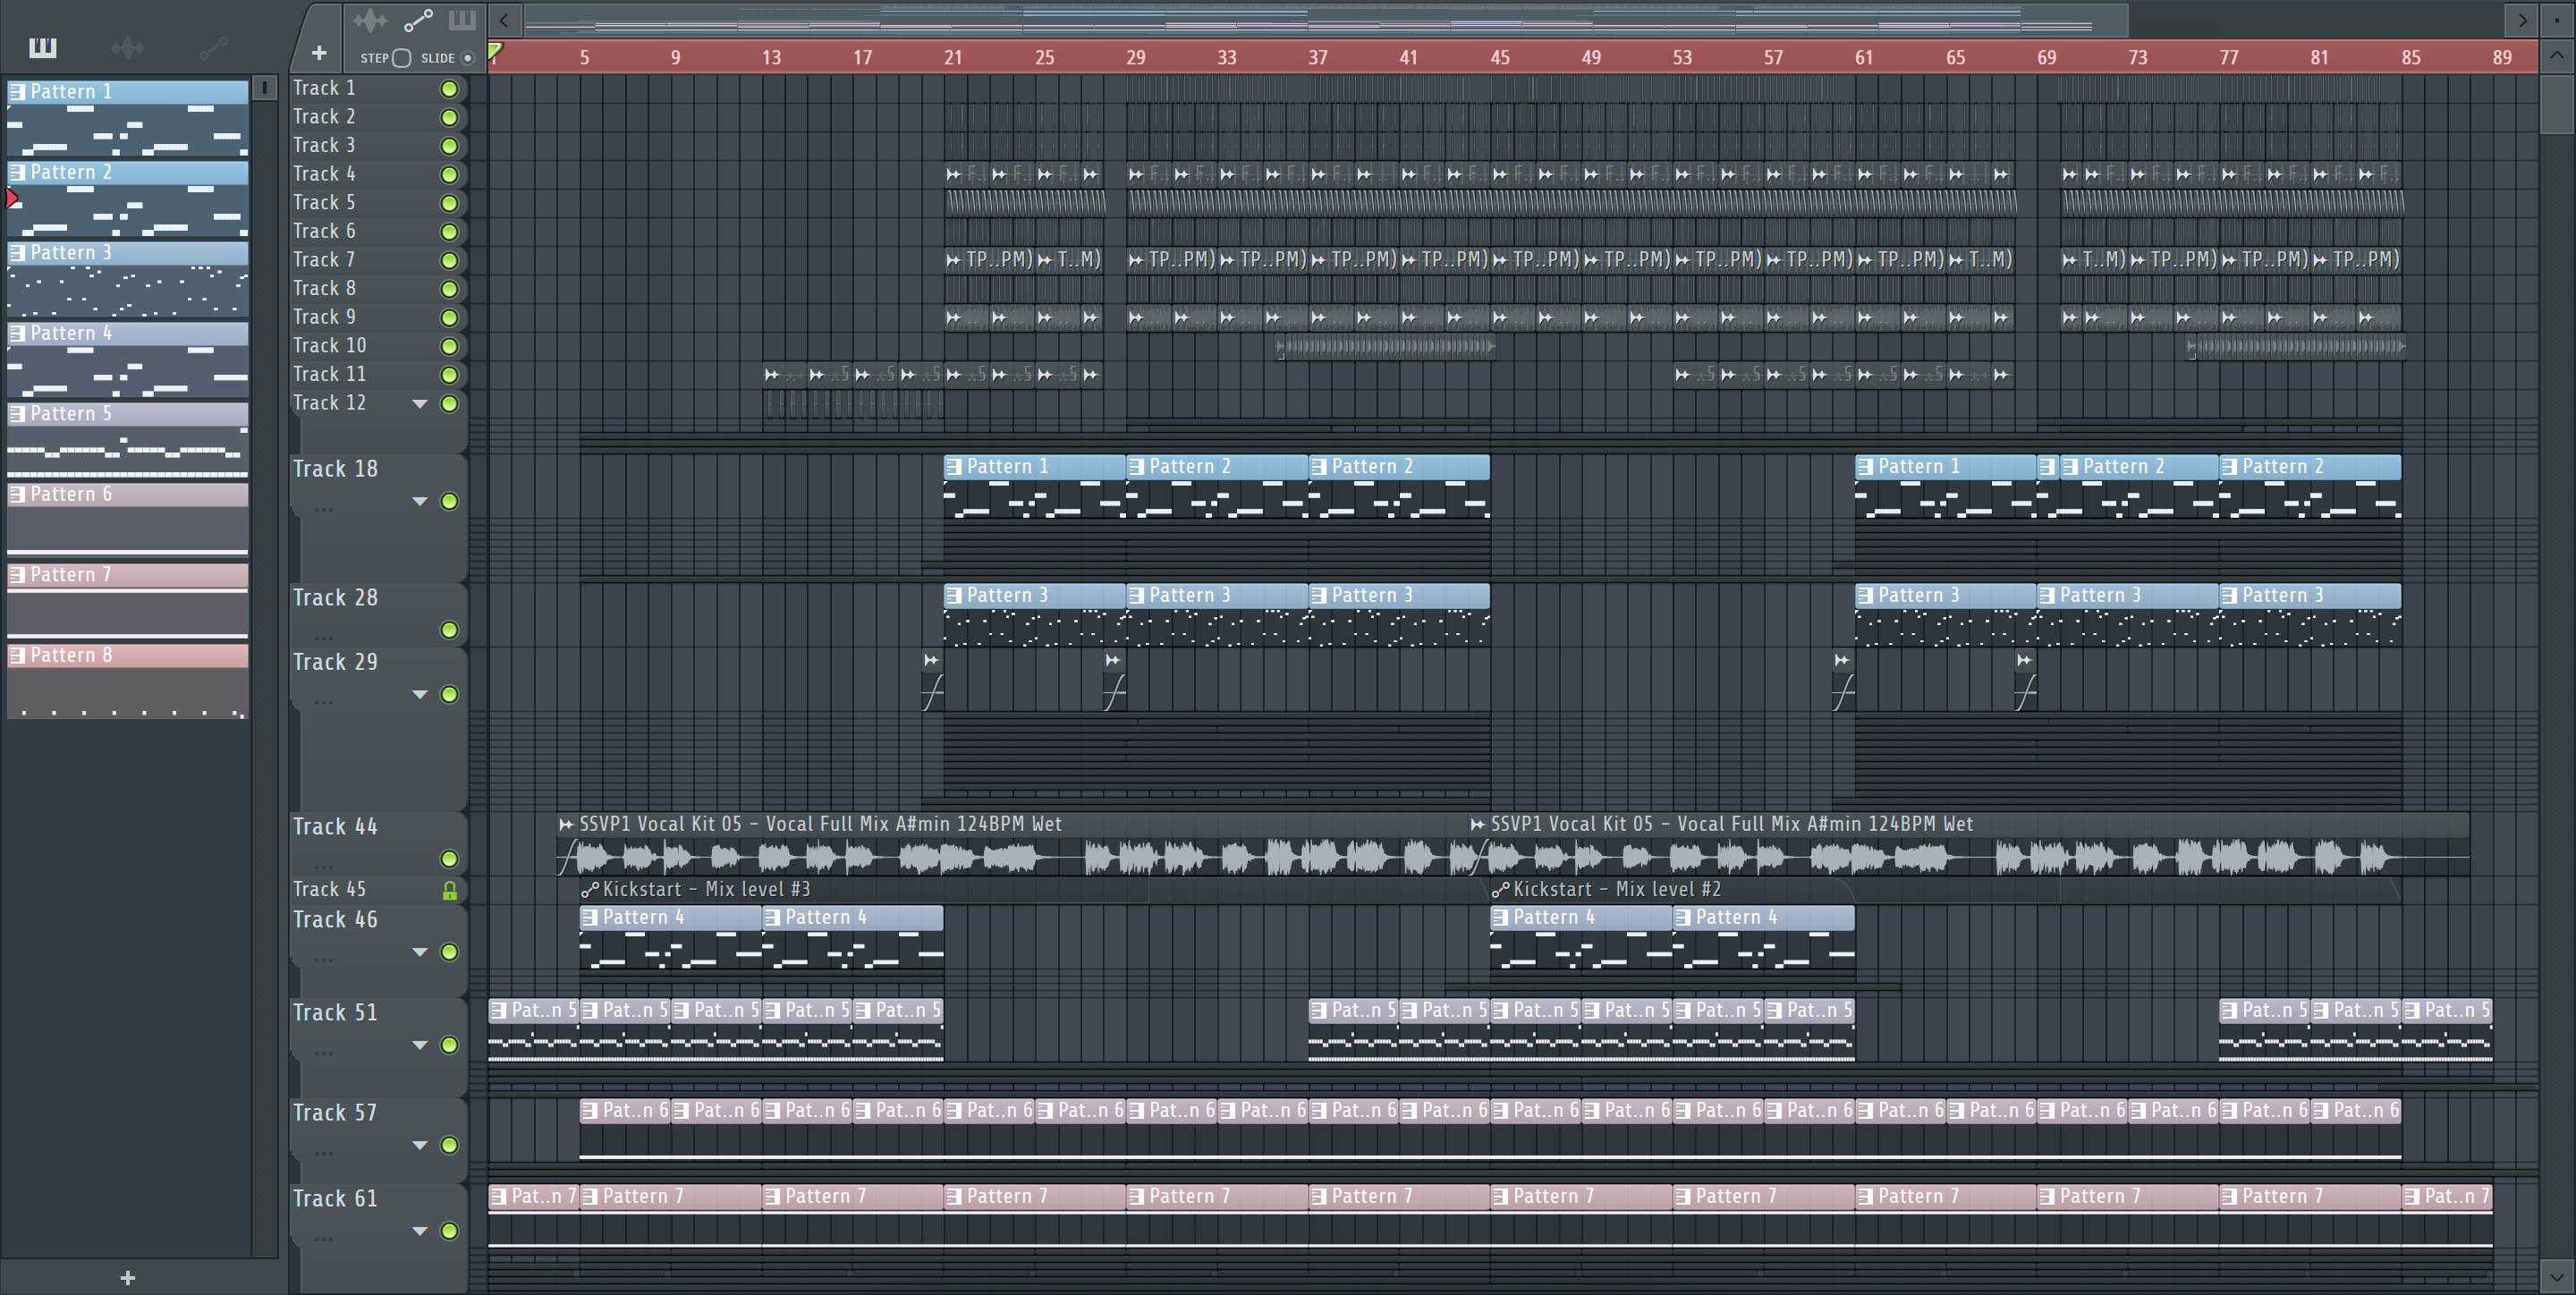Click the up arrow of the vertical scrollbar
Screen dimensions: 2576x1295
[2556, 56]
